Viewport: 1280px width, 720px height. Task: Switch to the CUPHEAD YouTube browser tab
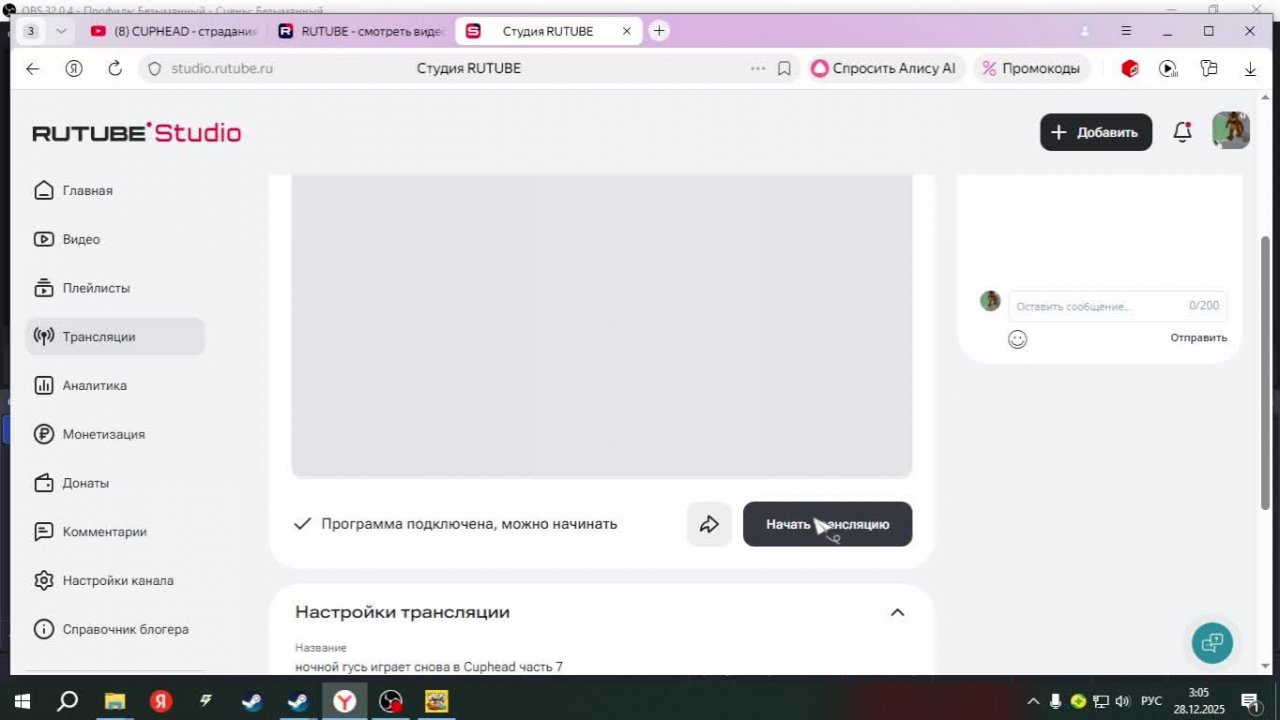pyautogui.click(x=173, y=31)
